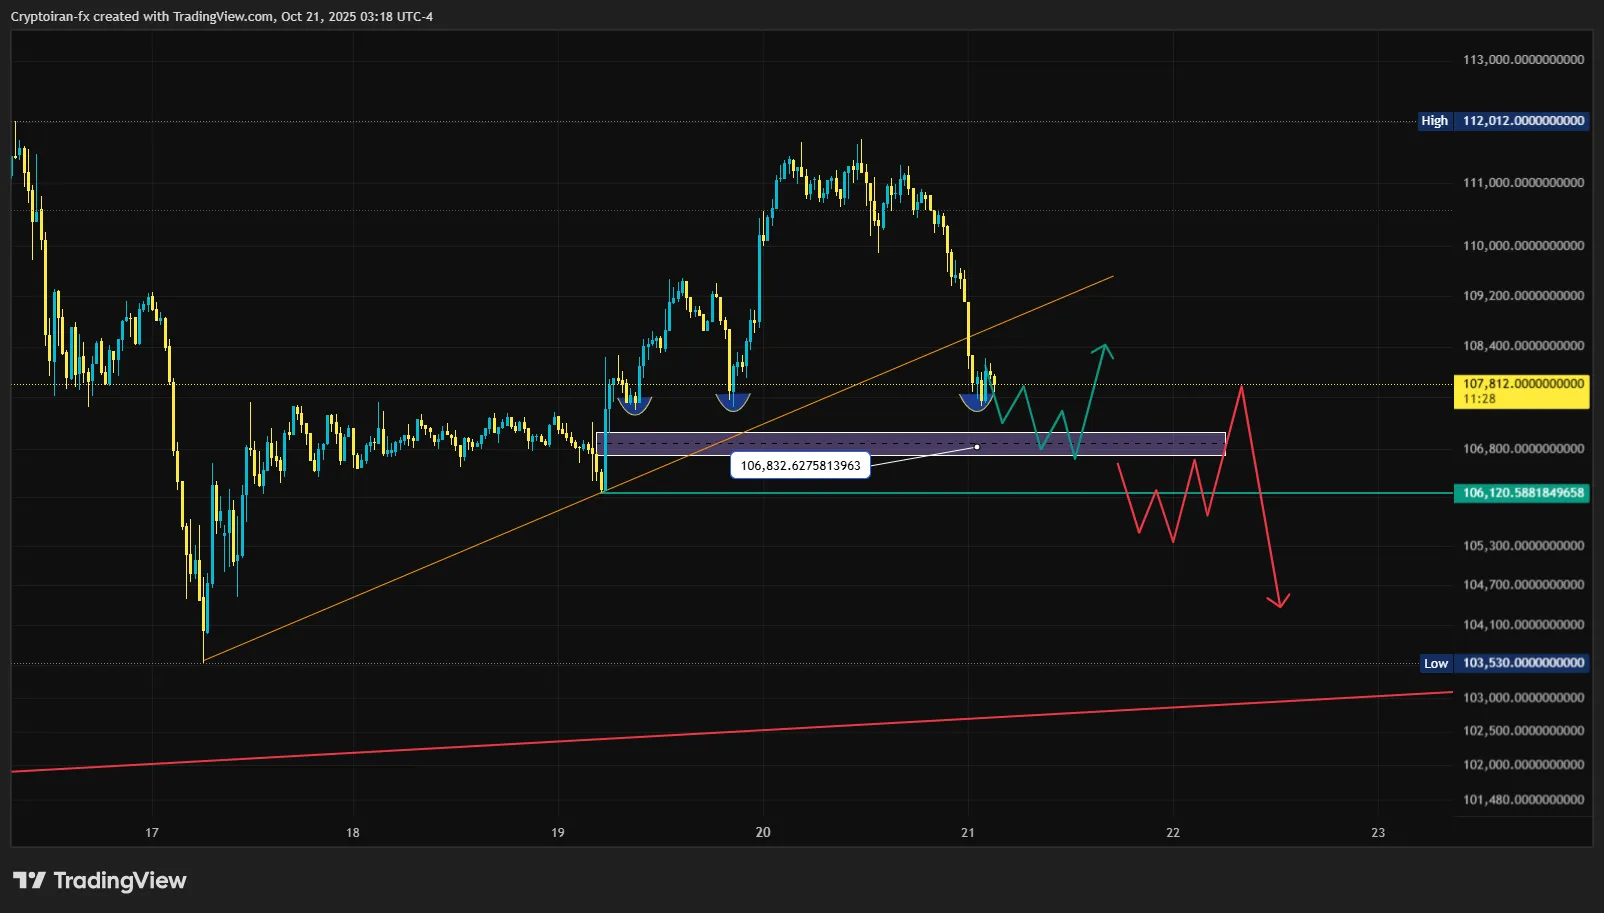Click the green upward projection arrowhead
The width and height of the screenshot is (1604, 913).
coord(1103,349)
